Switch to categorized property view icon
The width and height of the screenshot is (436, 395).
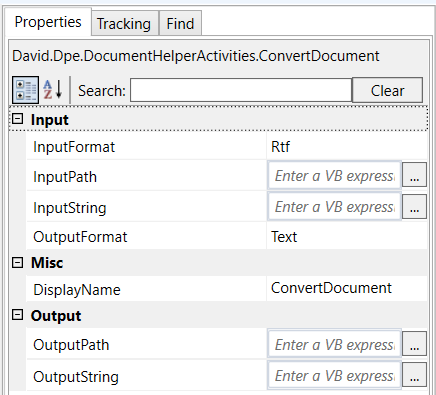pyautogui.click(x=25, y=90)
